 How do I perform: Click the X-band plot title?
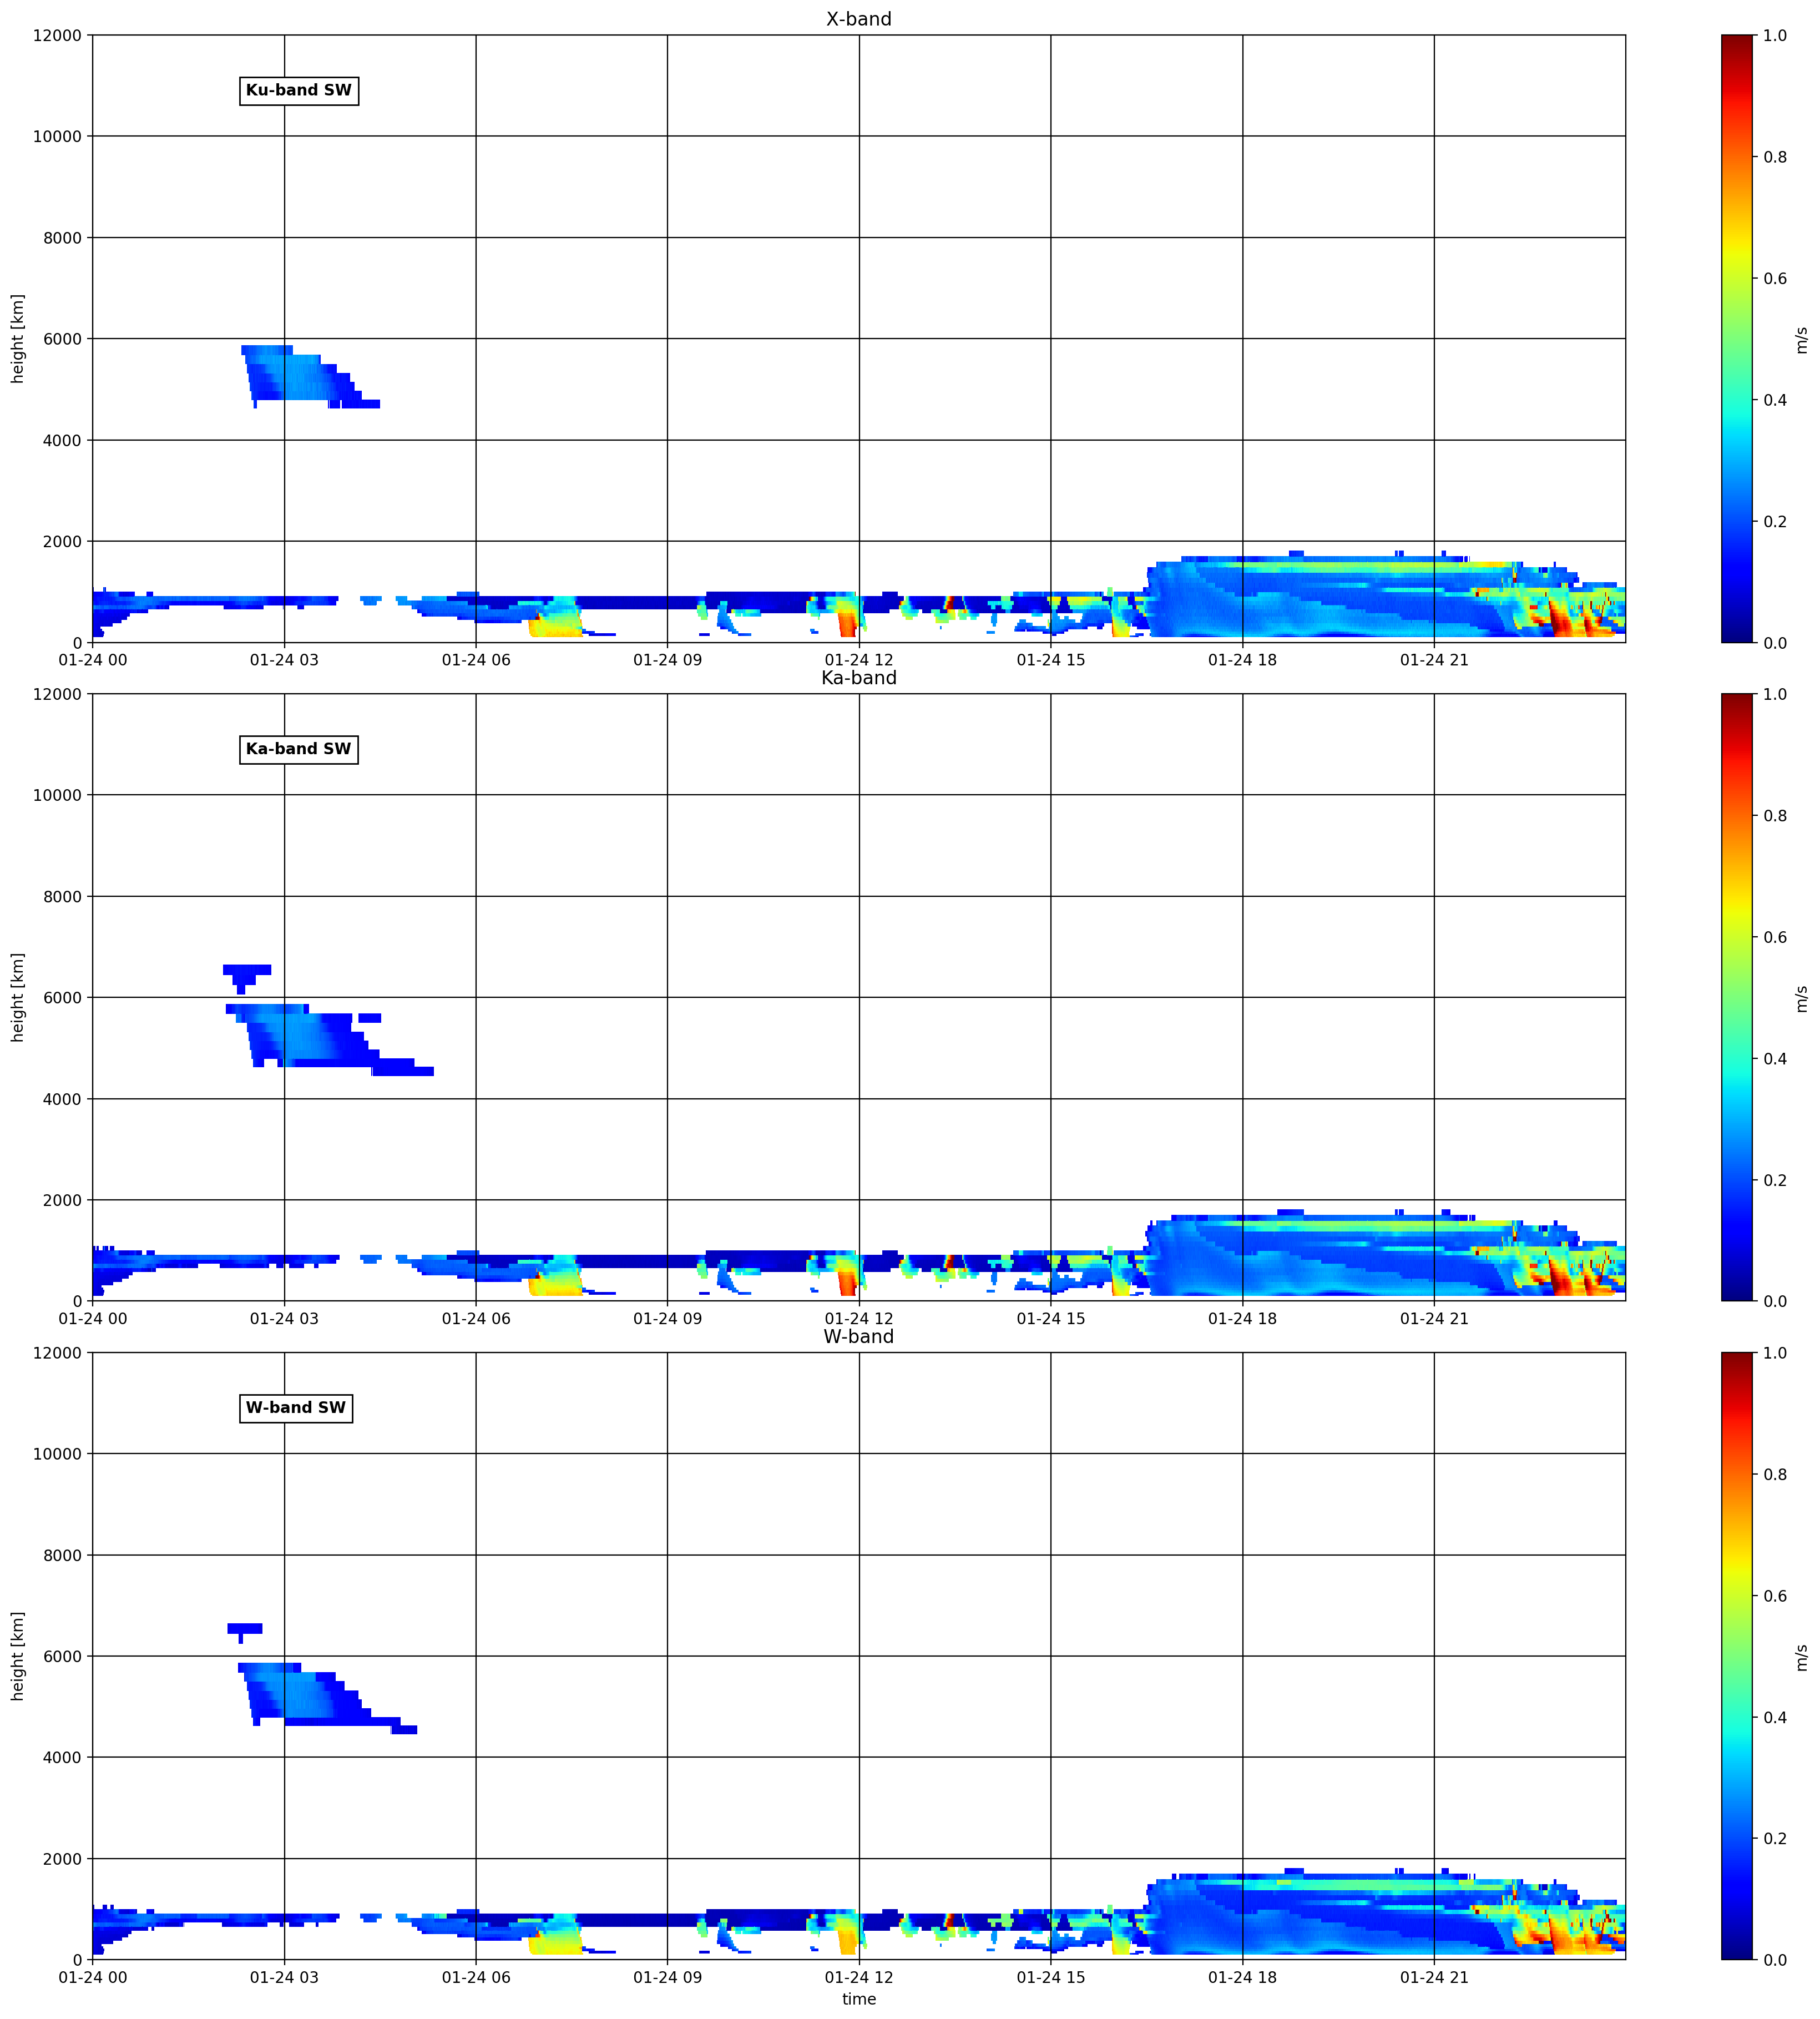pyautogui.click(x=858, y=19)
